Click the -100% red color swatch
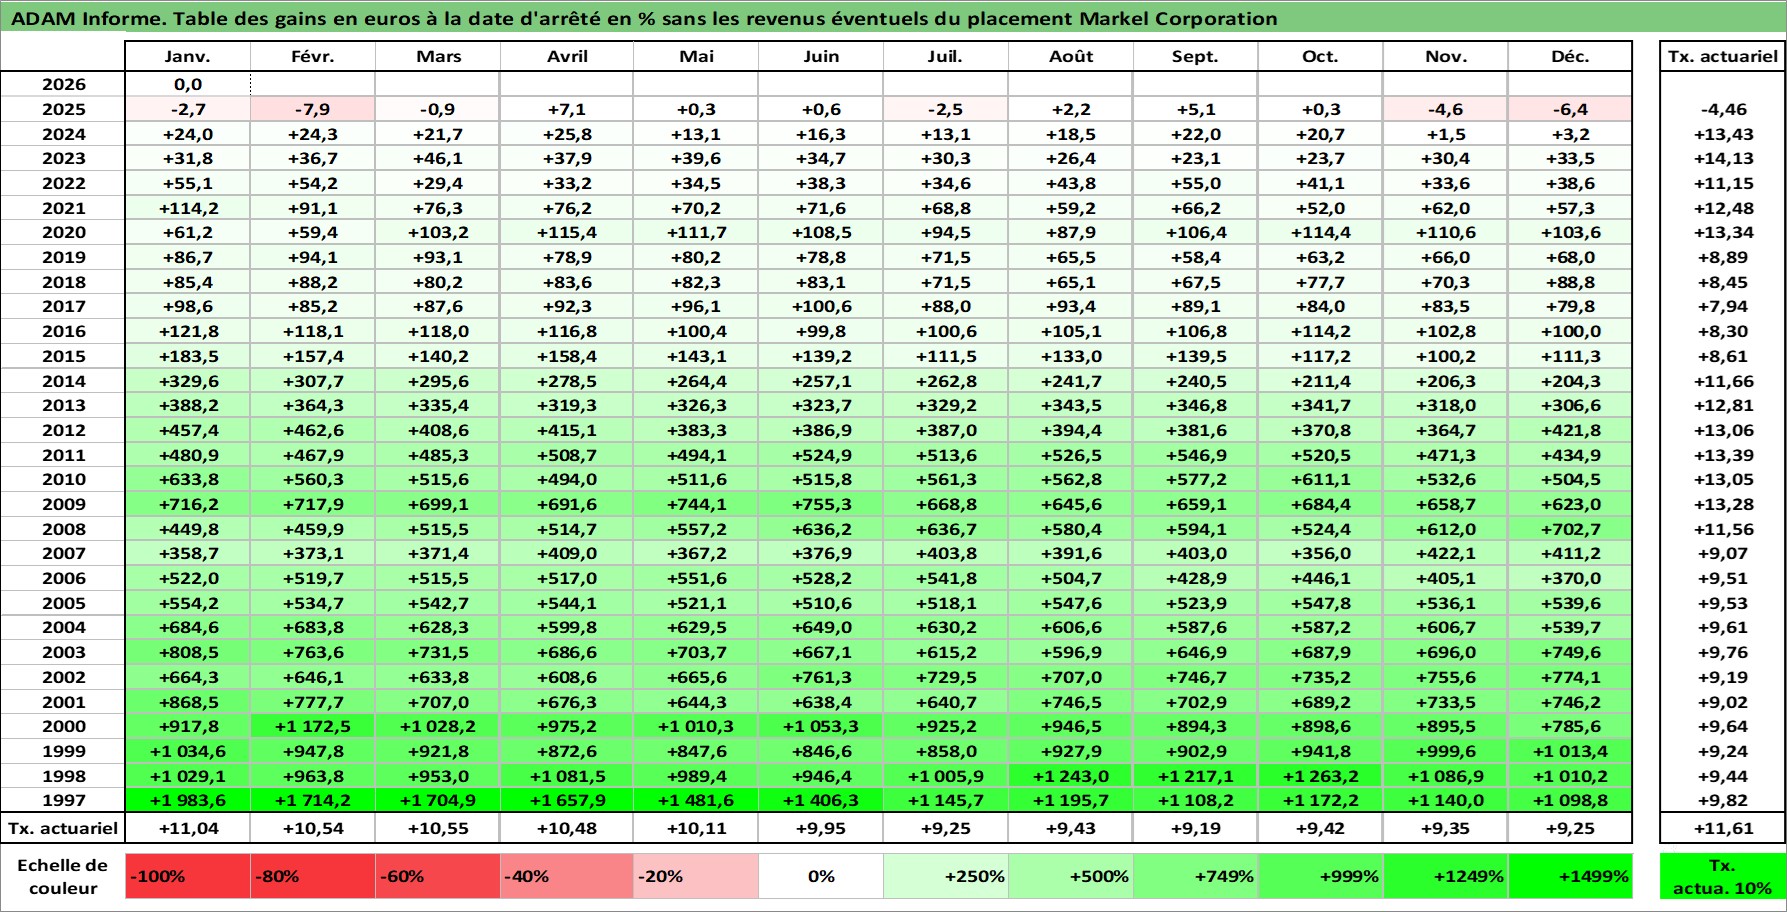This screenshot has width=1787, height=912. 188,876
